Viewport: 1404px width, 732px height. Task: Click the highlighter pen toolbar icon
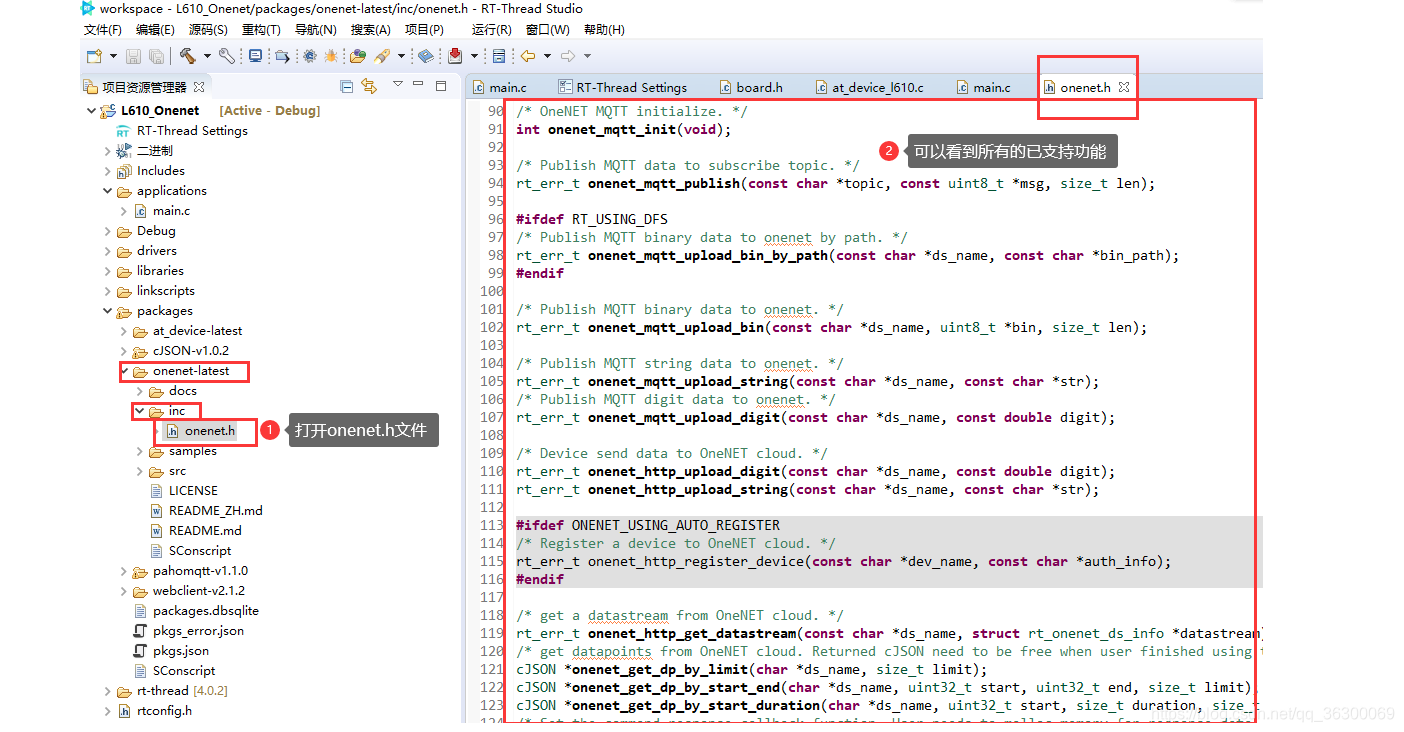coord(382,56)
